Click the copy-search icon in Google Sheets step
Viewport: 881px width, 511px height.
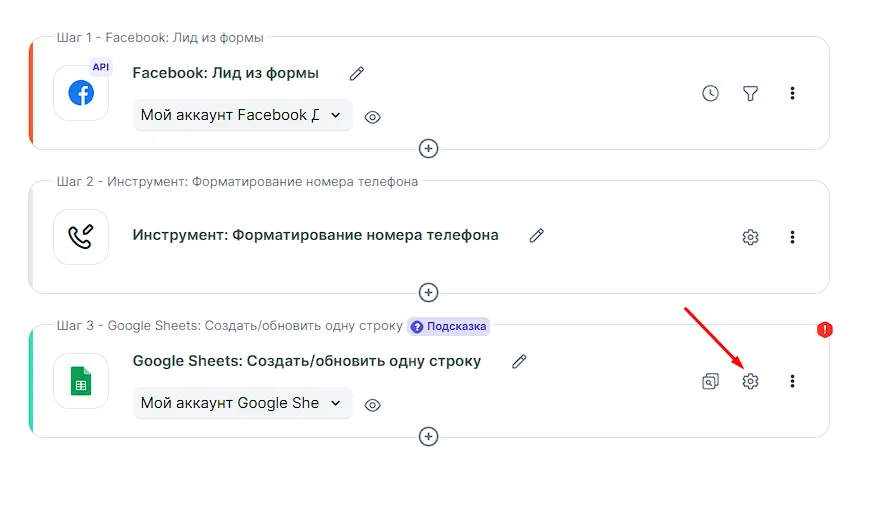click(710, 381)
